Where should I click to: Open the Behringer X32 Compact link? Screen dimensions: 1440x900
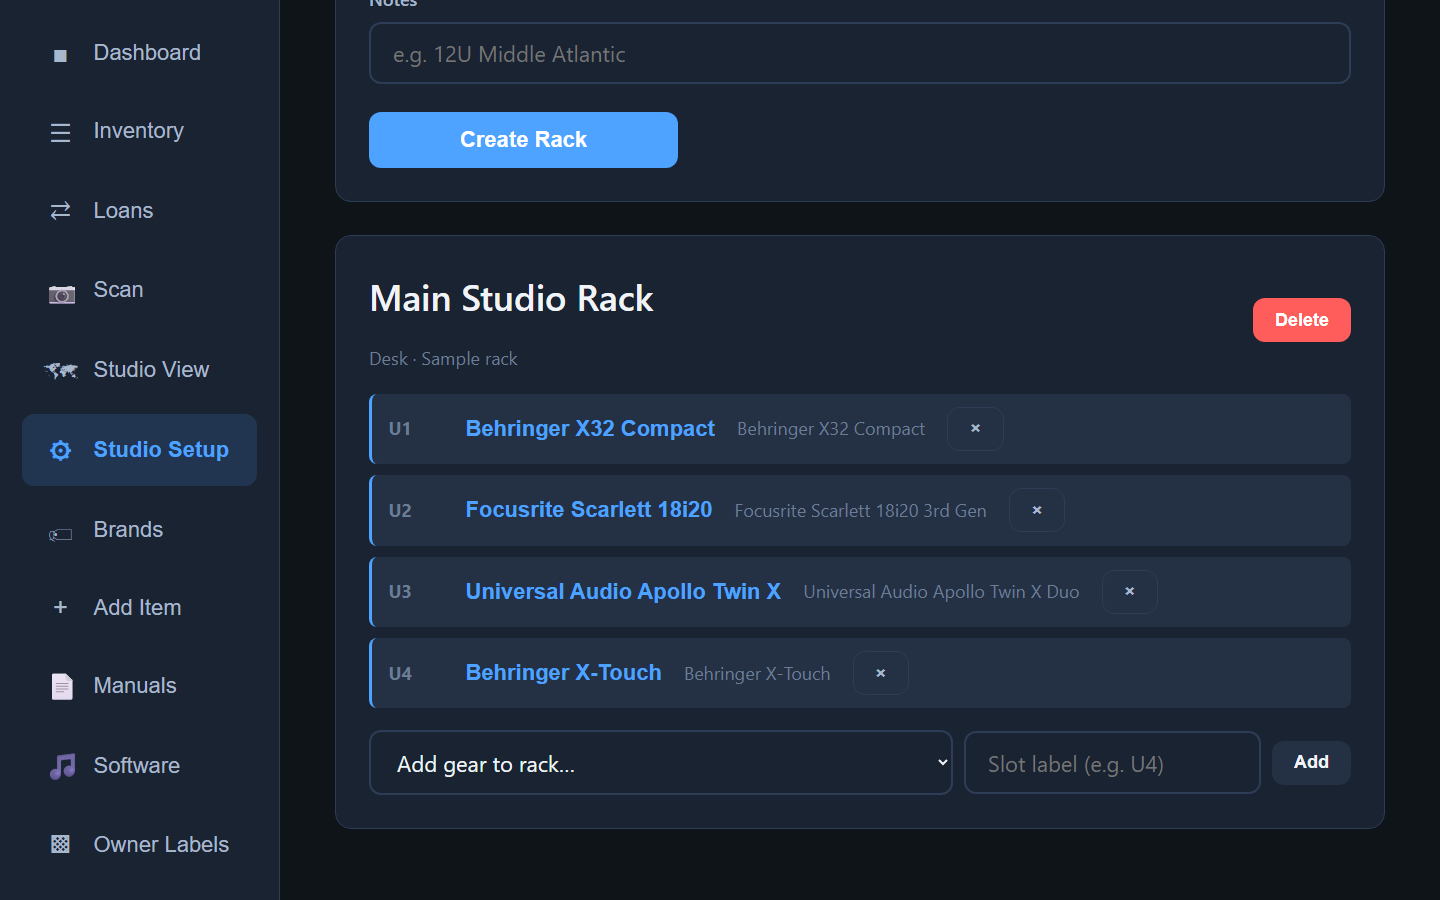pos(590,428)
